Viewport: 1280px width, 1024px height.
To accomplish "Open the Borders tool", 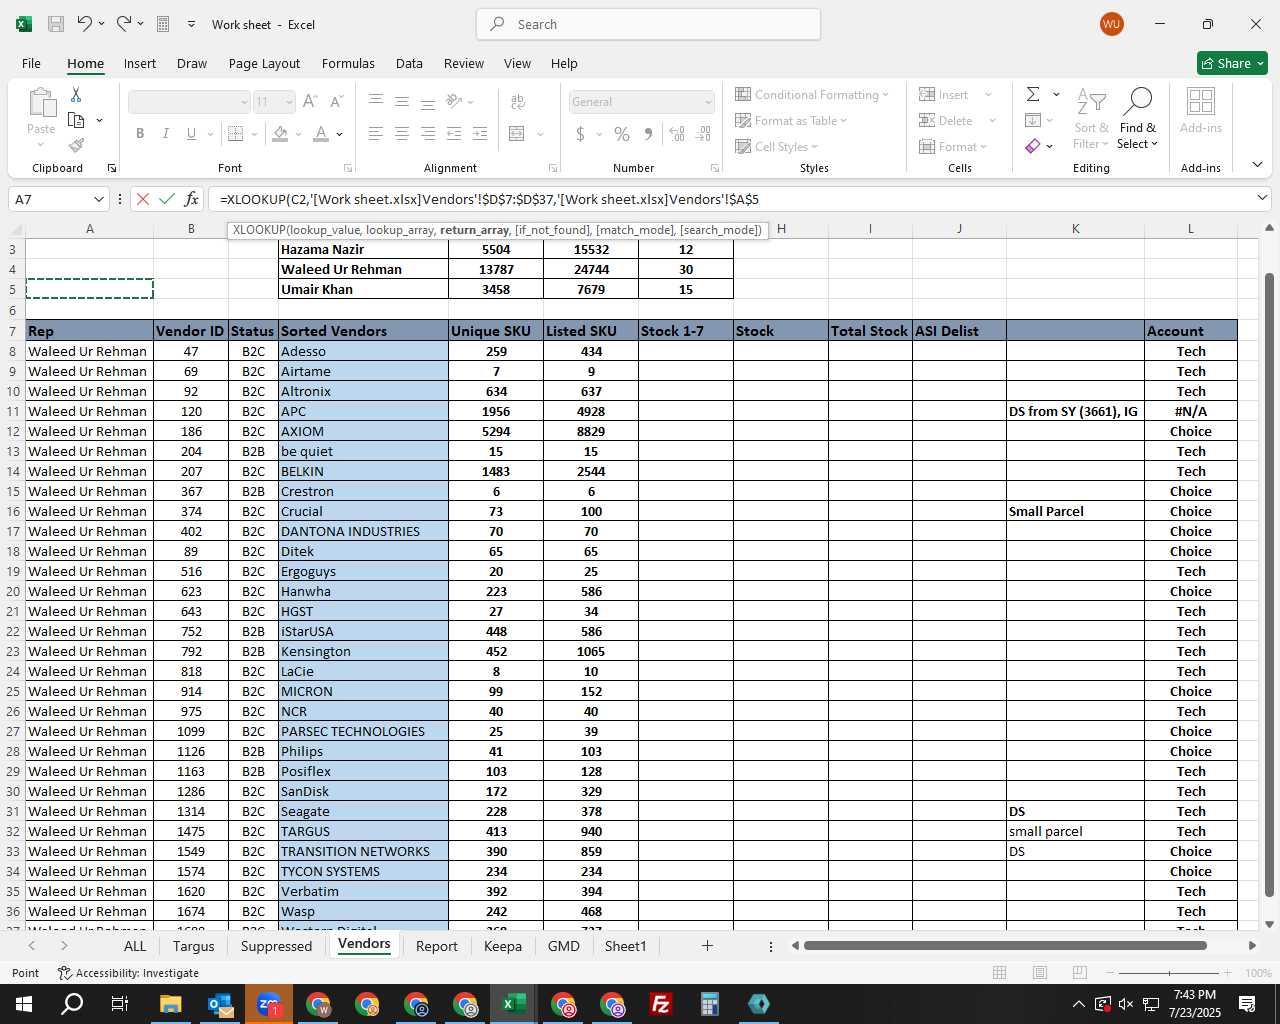I will [x=235, y=134].
